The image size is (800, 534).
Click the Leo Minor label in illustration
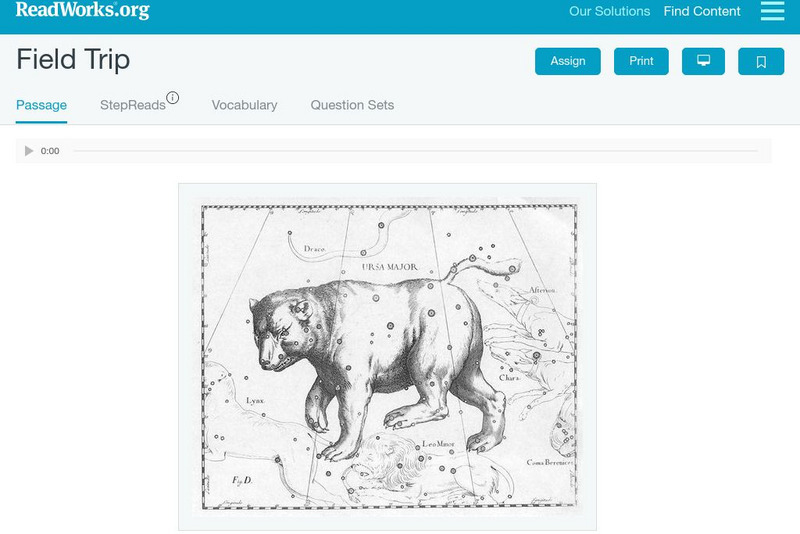(438, 444)
